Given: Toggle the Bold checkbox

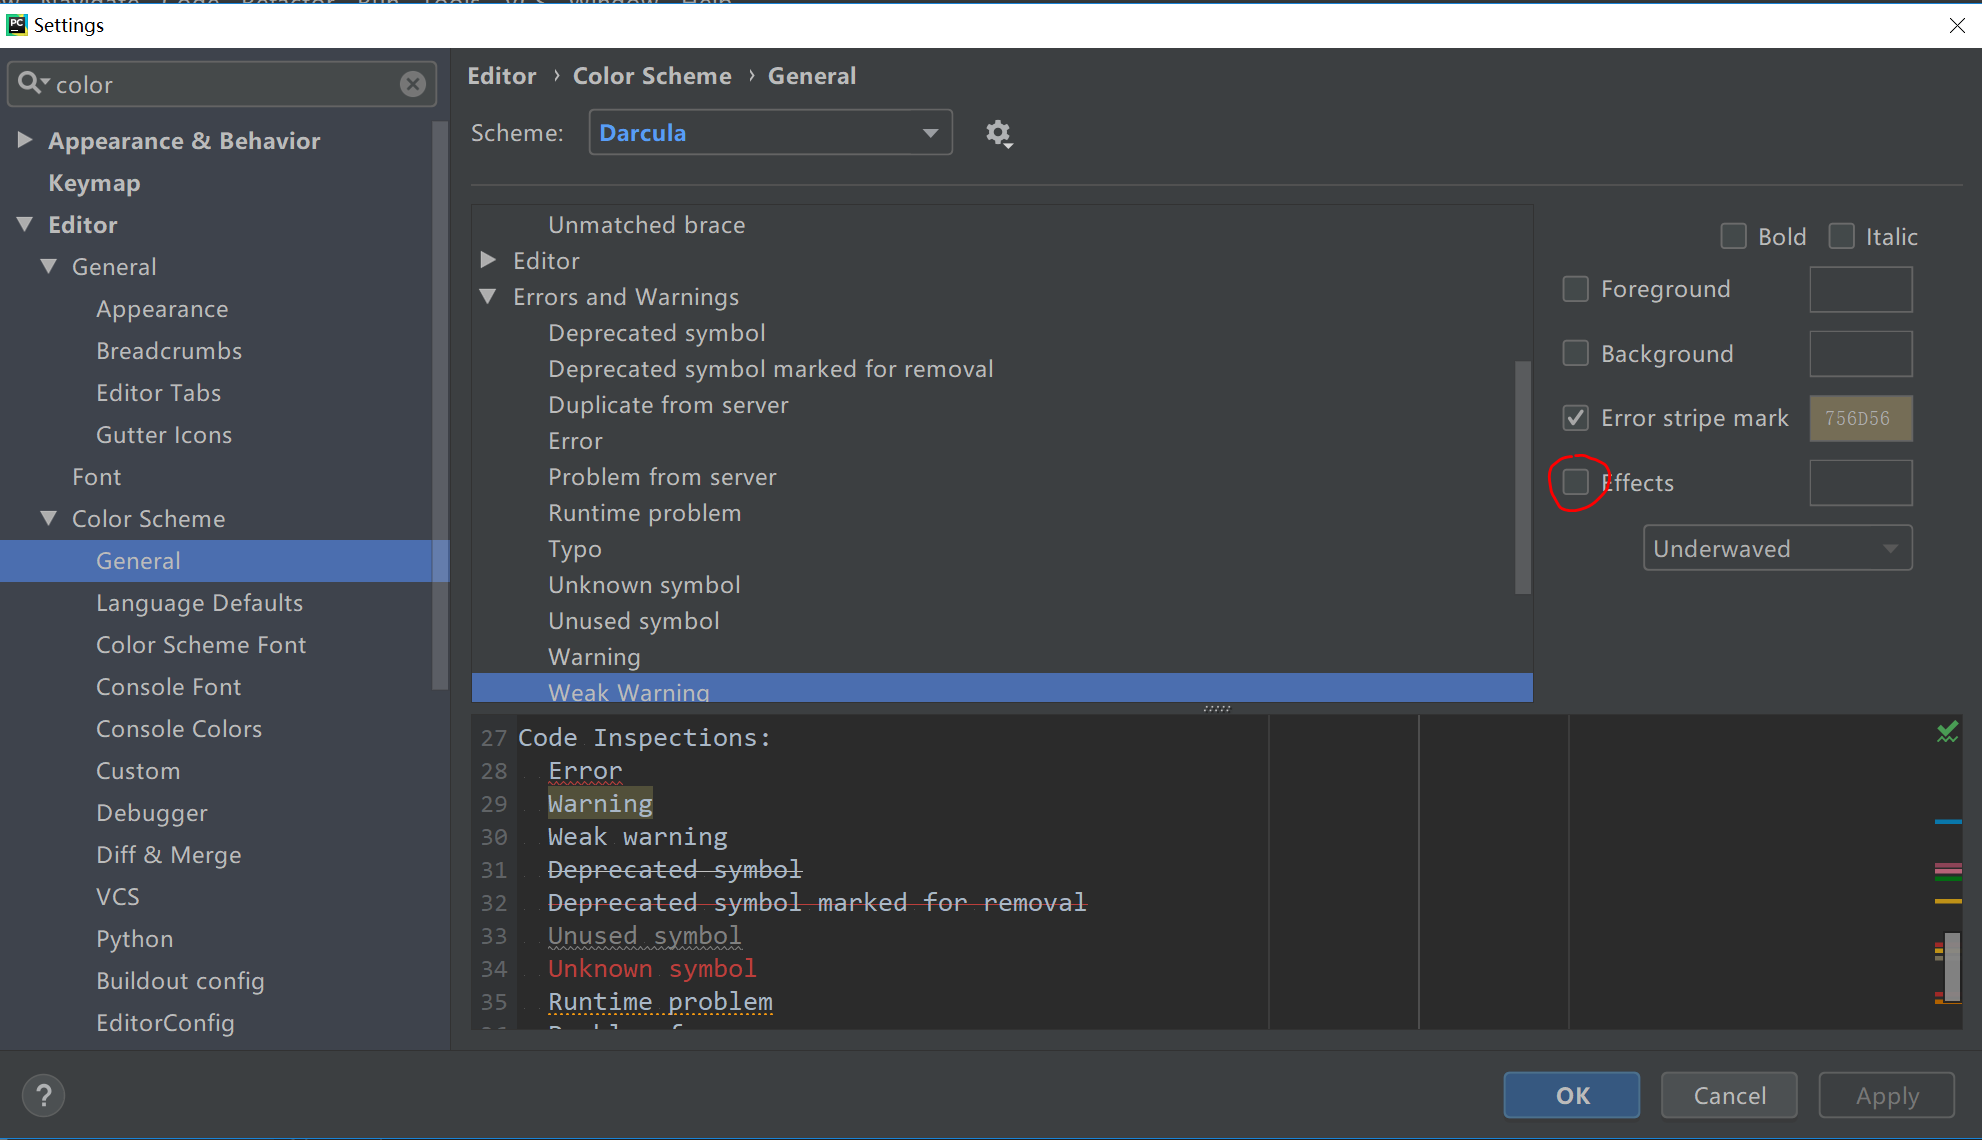Looking at the screenshot, I should click(1733, 236).
